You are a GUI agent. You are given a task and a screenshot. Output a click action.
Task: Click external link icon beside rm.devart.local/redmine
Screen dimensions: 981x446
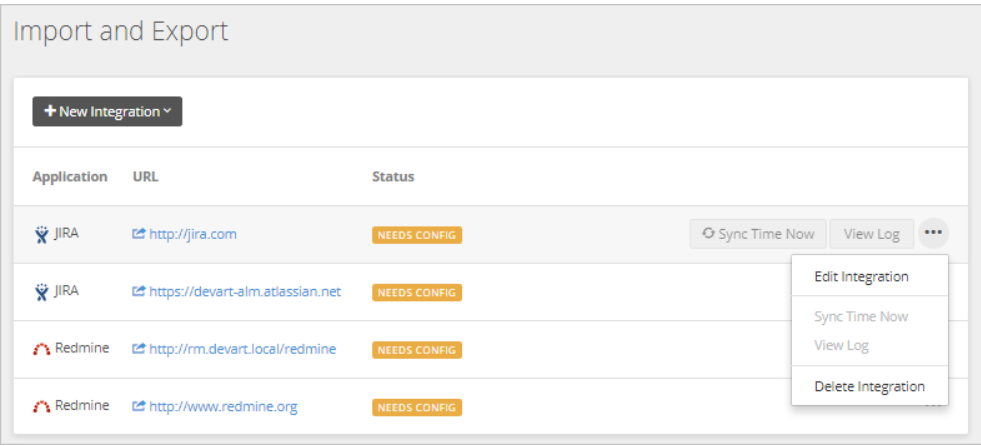click(x=139, y=349)
